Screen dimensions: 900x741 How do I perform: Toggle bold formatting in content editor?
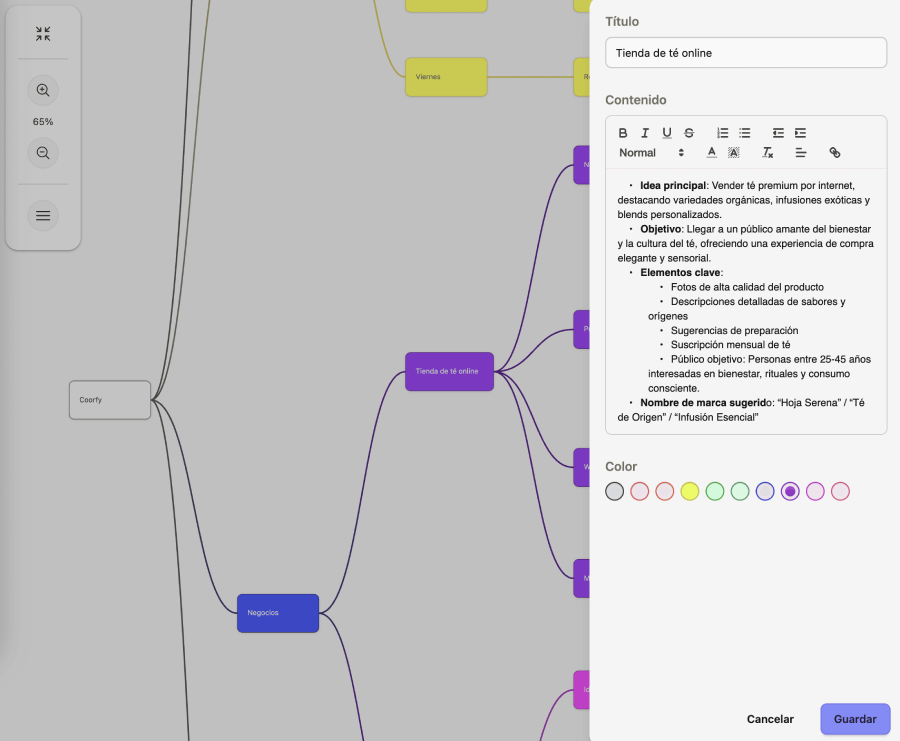(623, 133)
